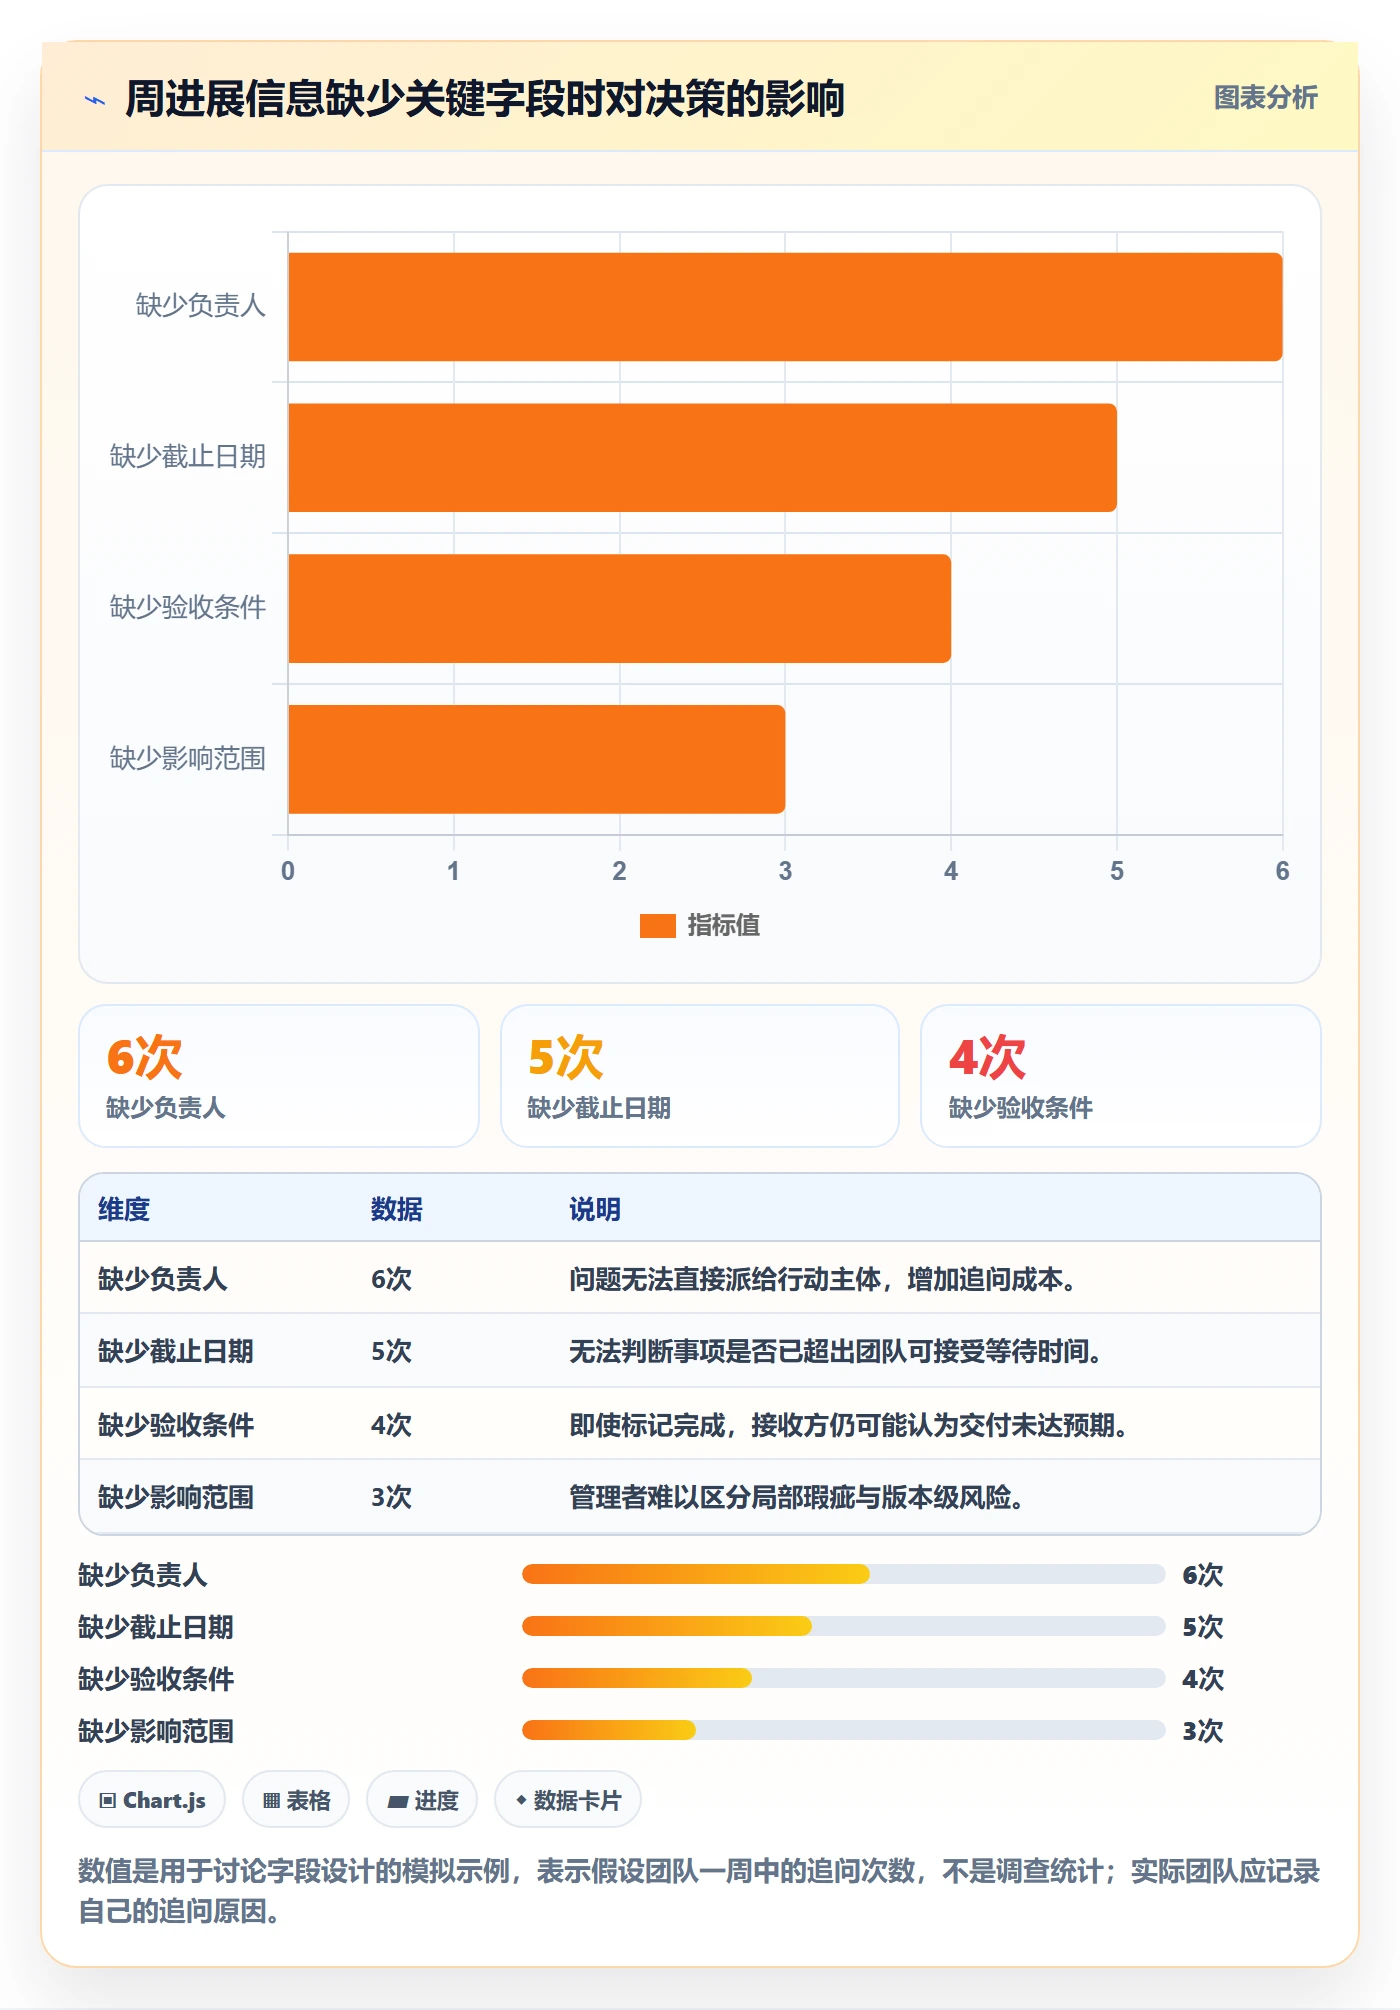This screenshot has width=1400, height=2010.
Task: Click the 维度 table column header
Action: (124, 1209)
